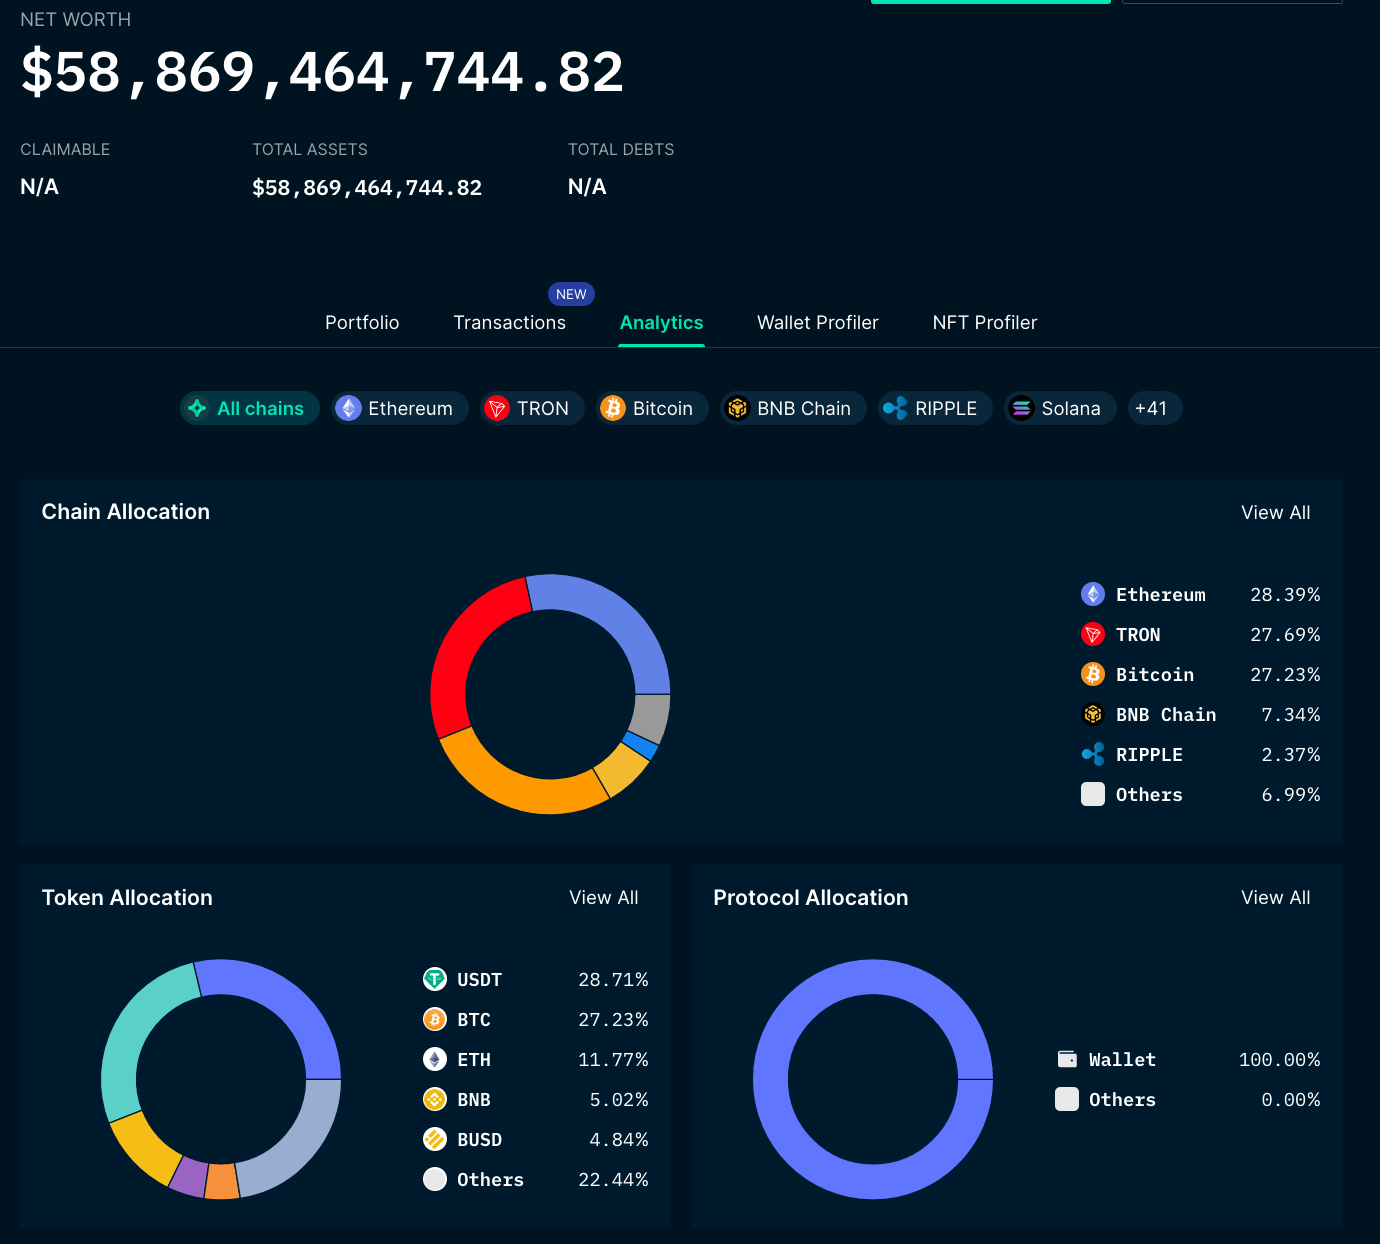Click the BTC token icon
Viewport: 1380px width, 1244px height.
[x=435, y=1019]
